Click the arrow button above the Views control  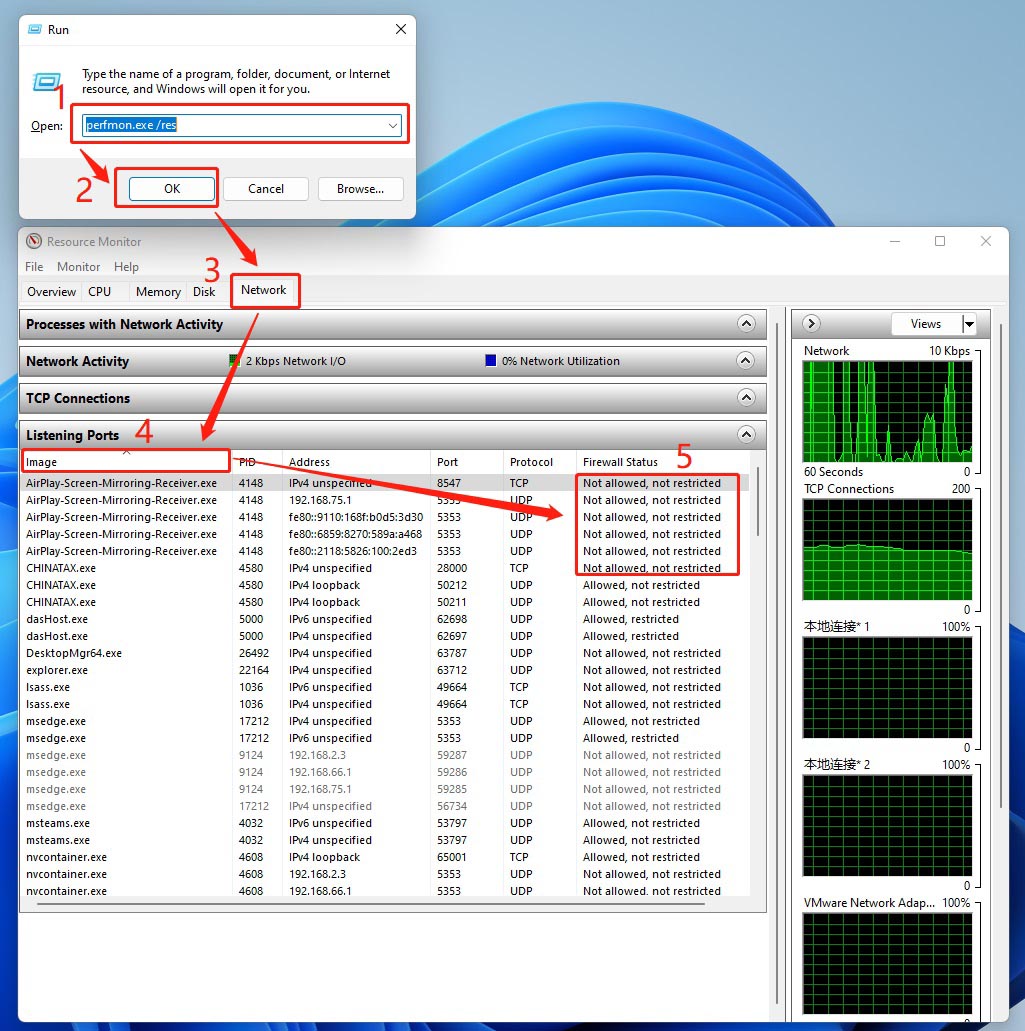click(x=810, y=323)
